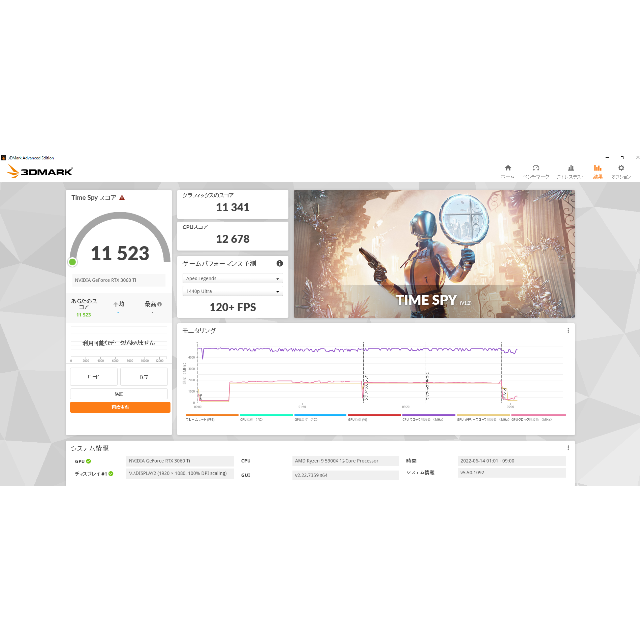
Task: Open the monitoring panel three-dot menu
Action: pyautogui.click(x=568, y=331)
